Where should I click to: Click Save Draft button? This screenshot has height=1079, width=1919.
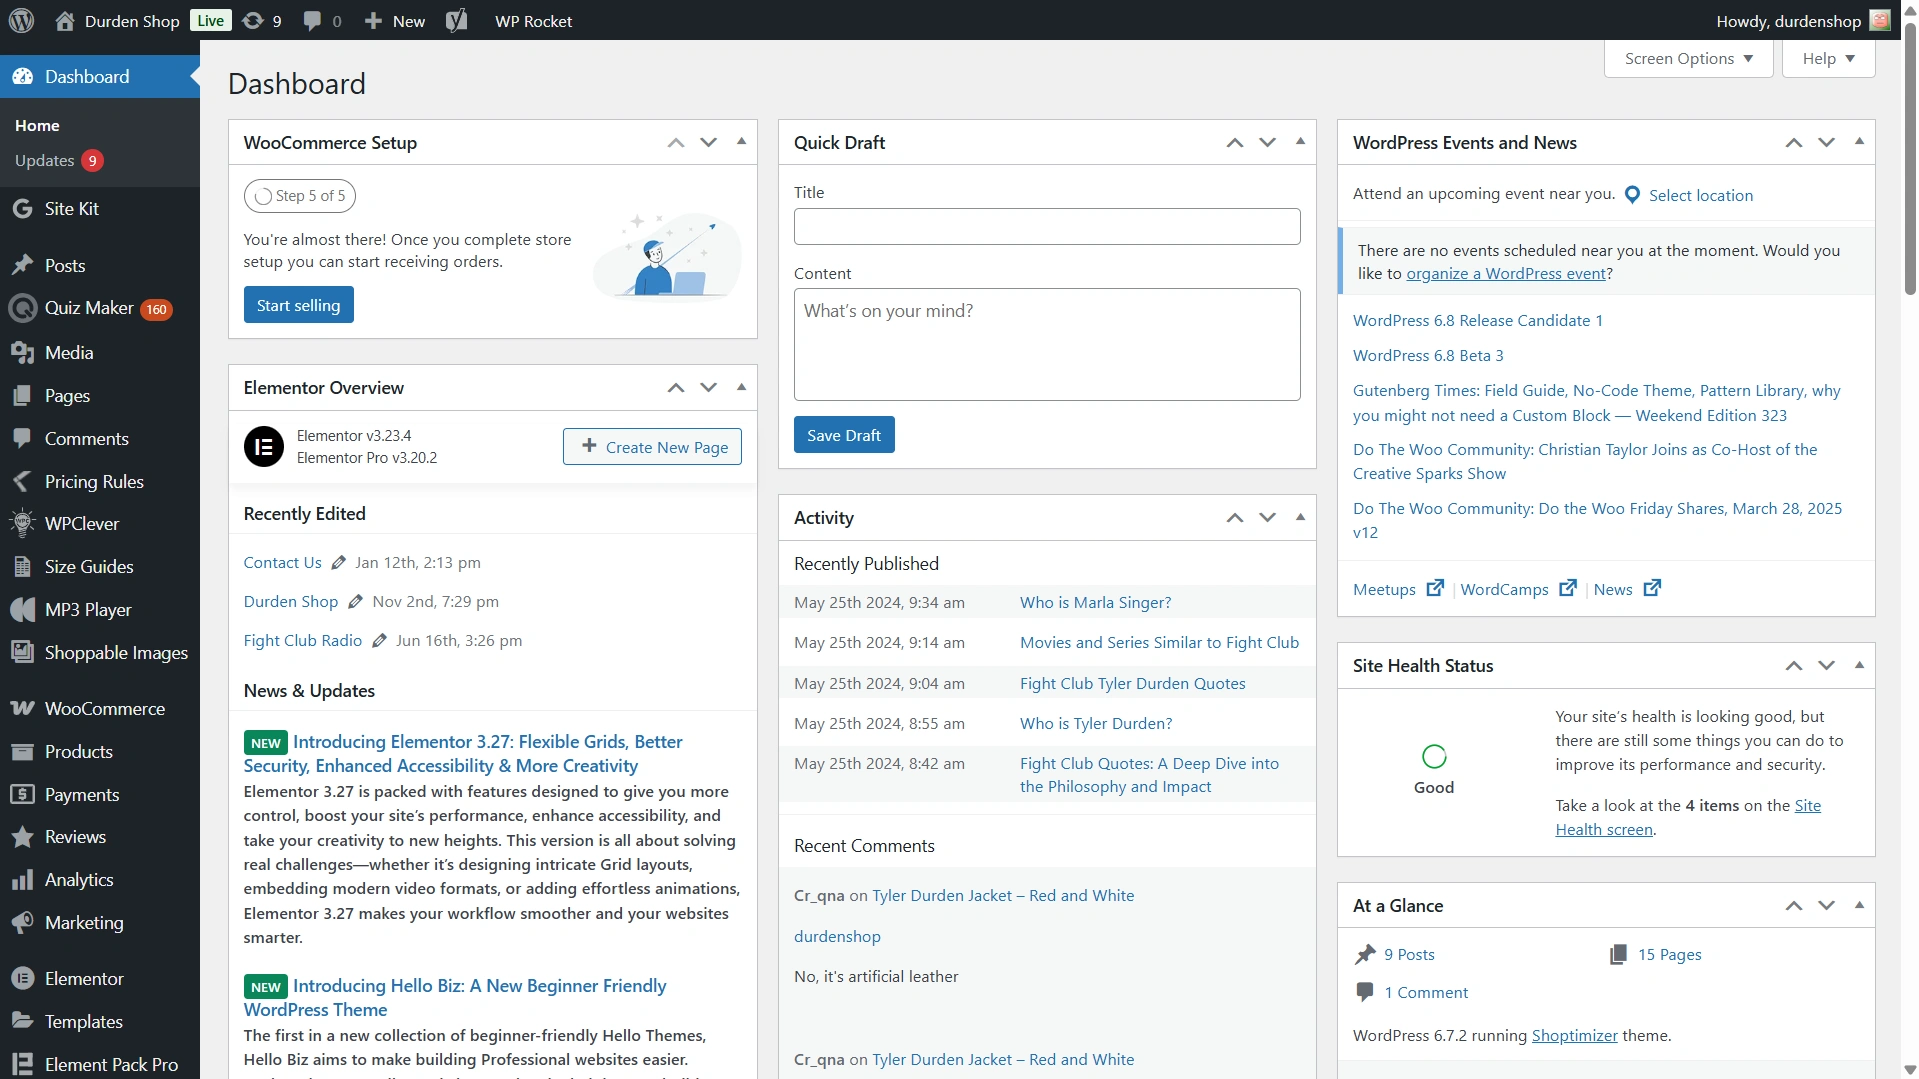[x=844, y=435]
